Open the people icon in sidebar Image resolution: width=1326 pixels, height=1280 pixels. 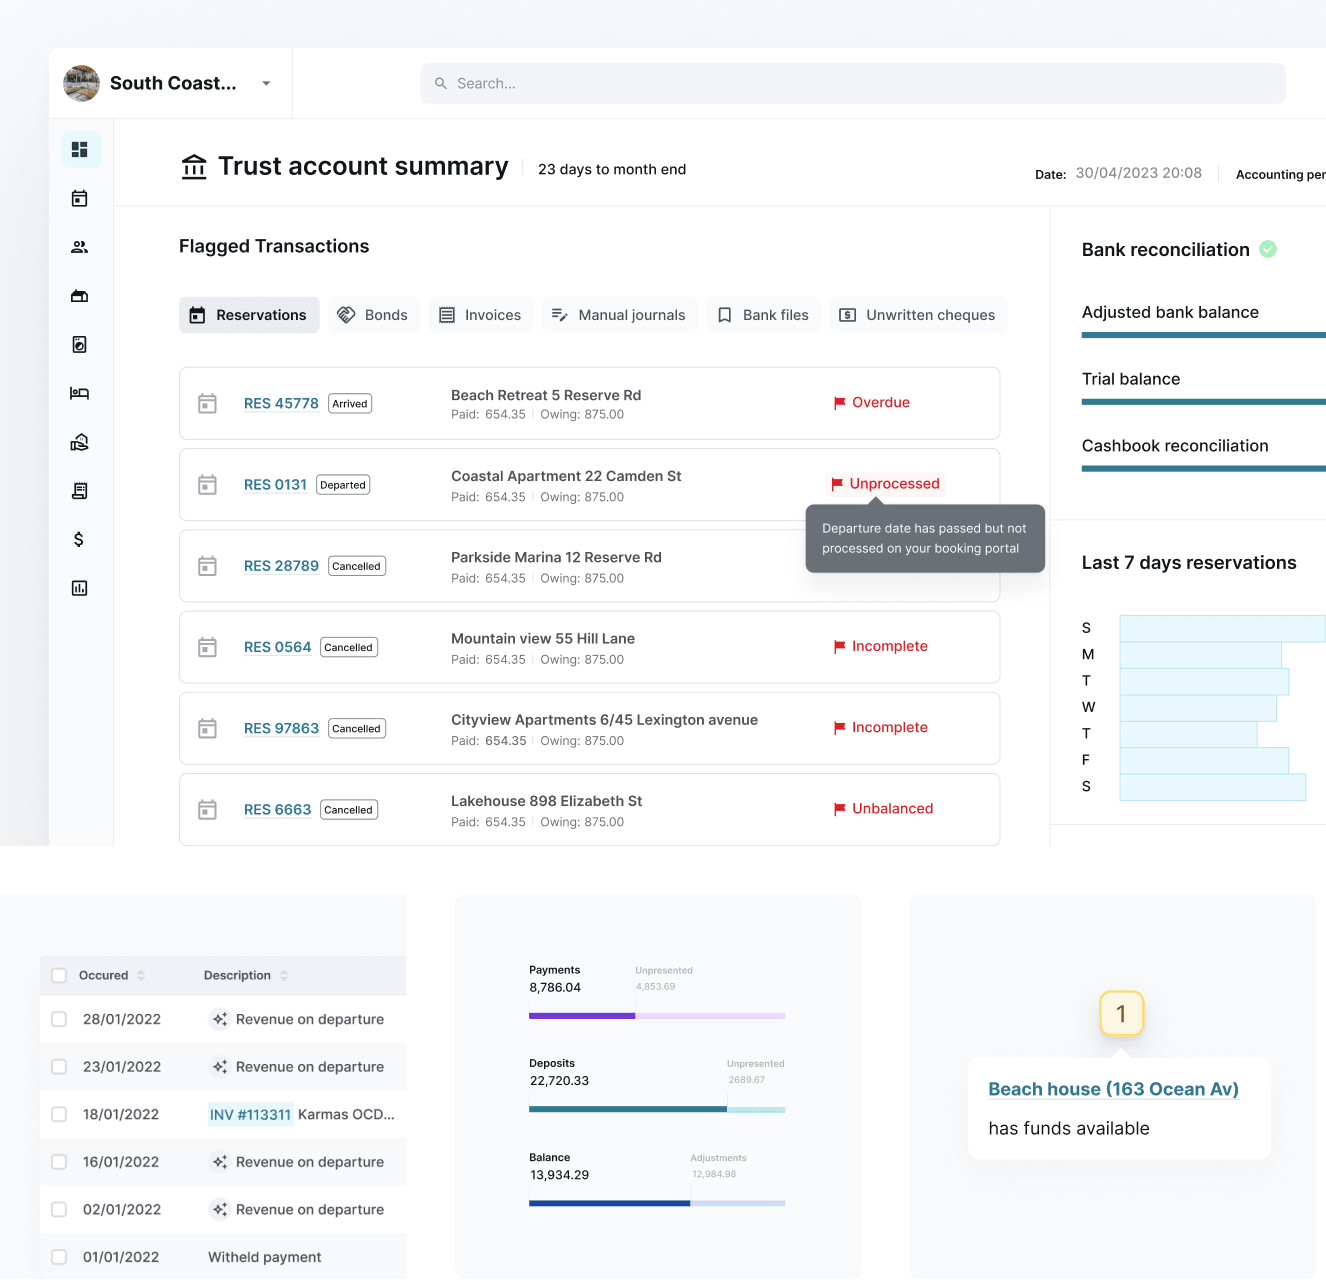pos(80,247)
